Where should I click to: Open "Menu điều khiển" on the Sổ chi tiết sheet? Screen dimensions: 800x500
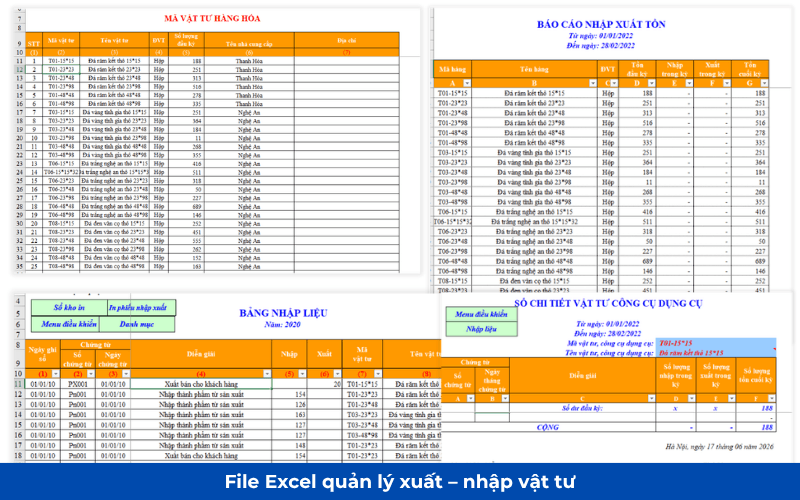coord(481,314)
